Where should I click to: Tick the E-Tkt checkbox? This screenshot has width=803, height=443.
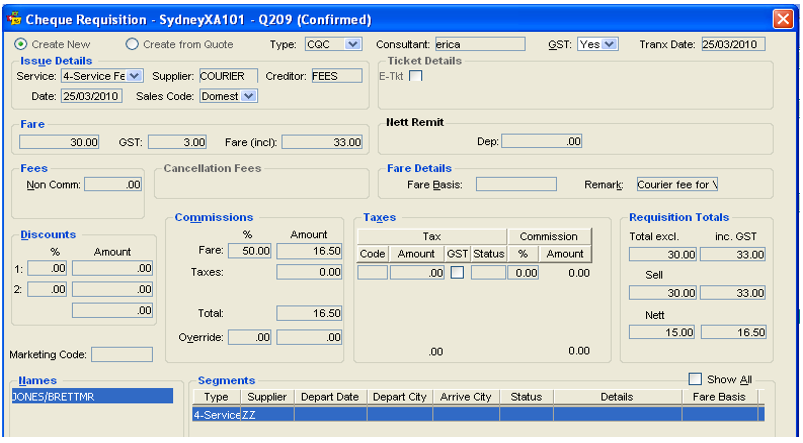(x=416, y=76)
